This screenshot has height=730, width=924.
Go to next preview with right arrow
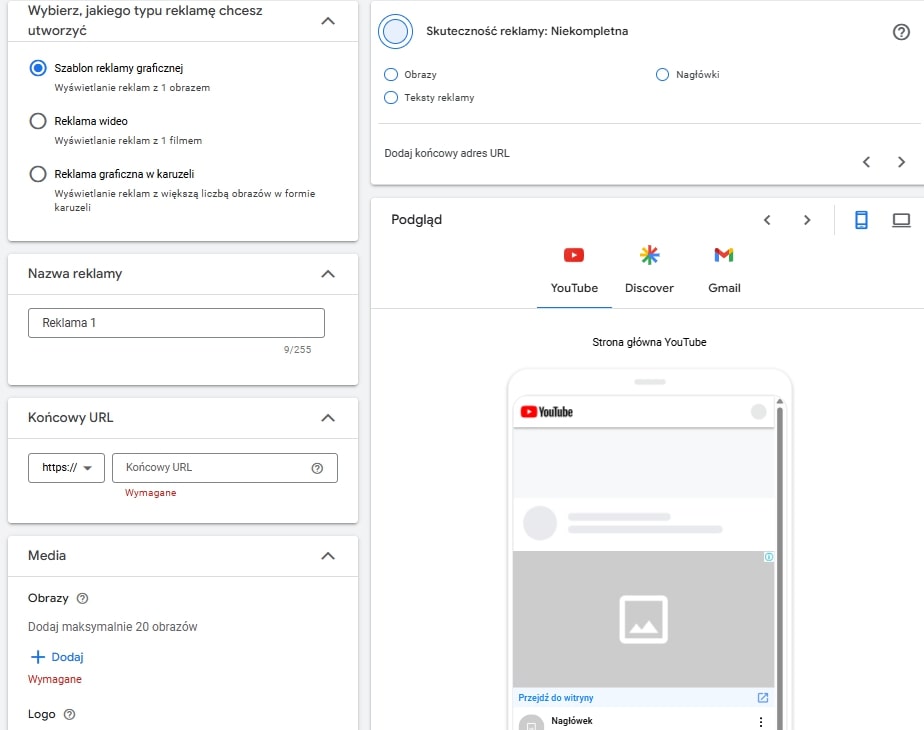coord(807,220)
